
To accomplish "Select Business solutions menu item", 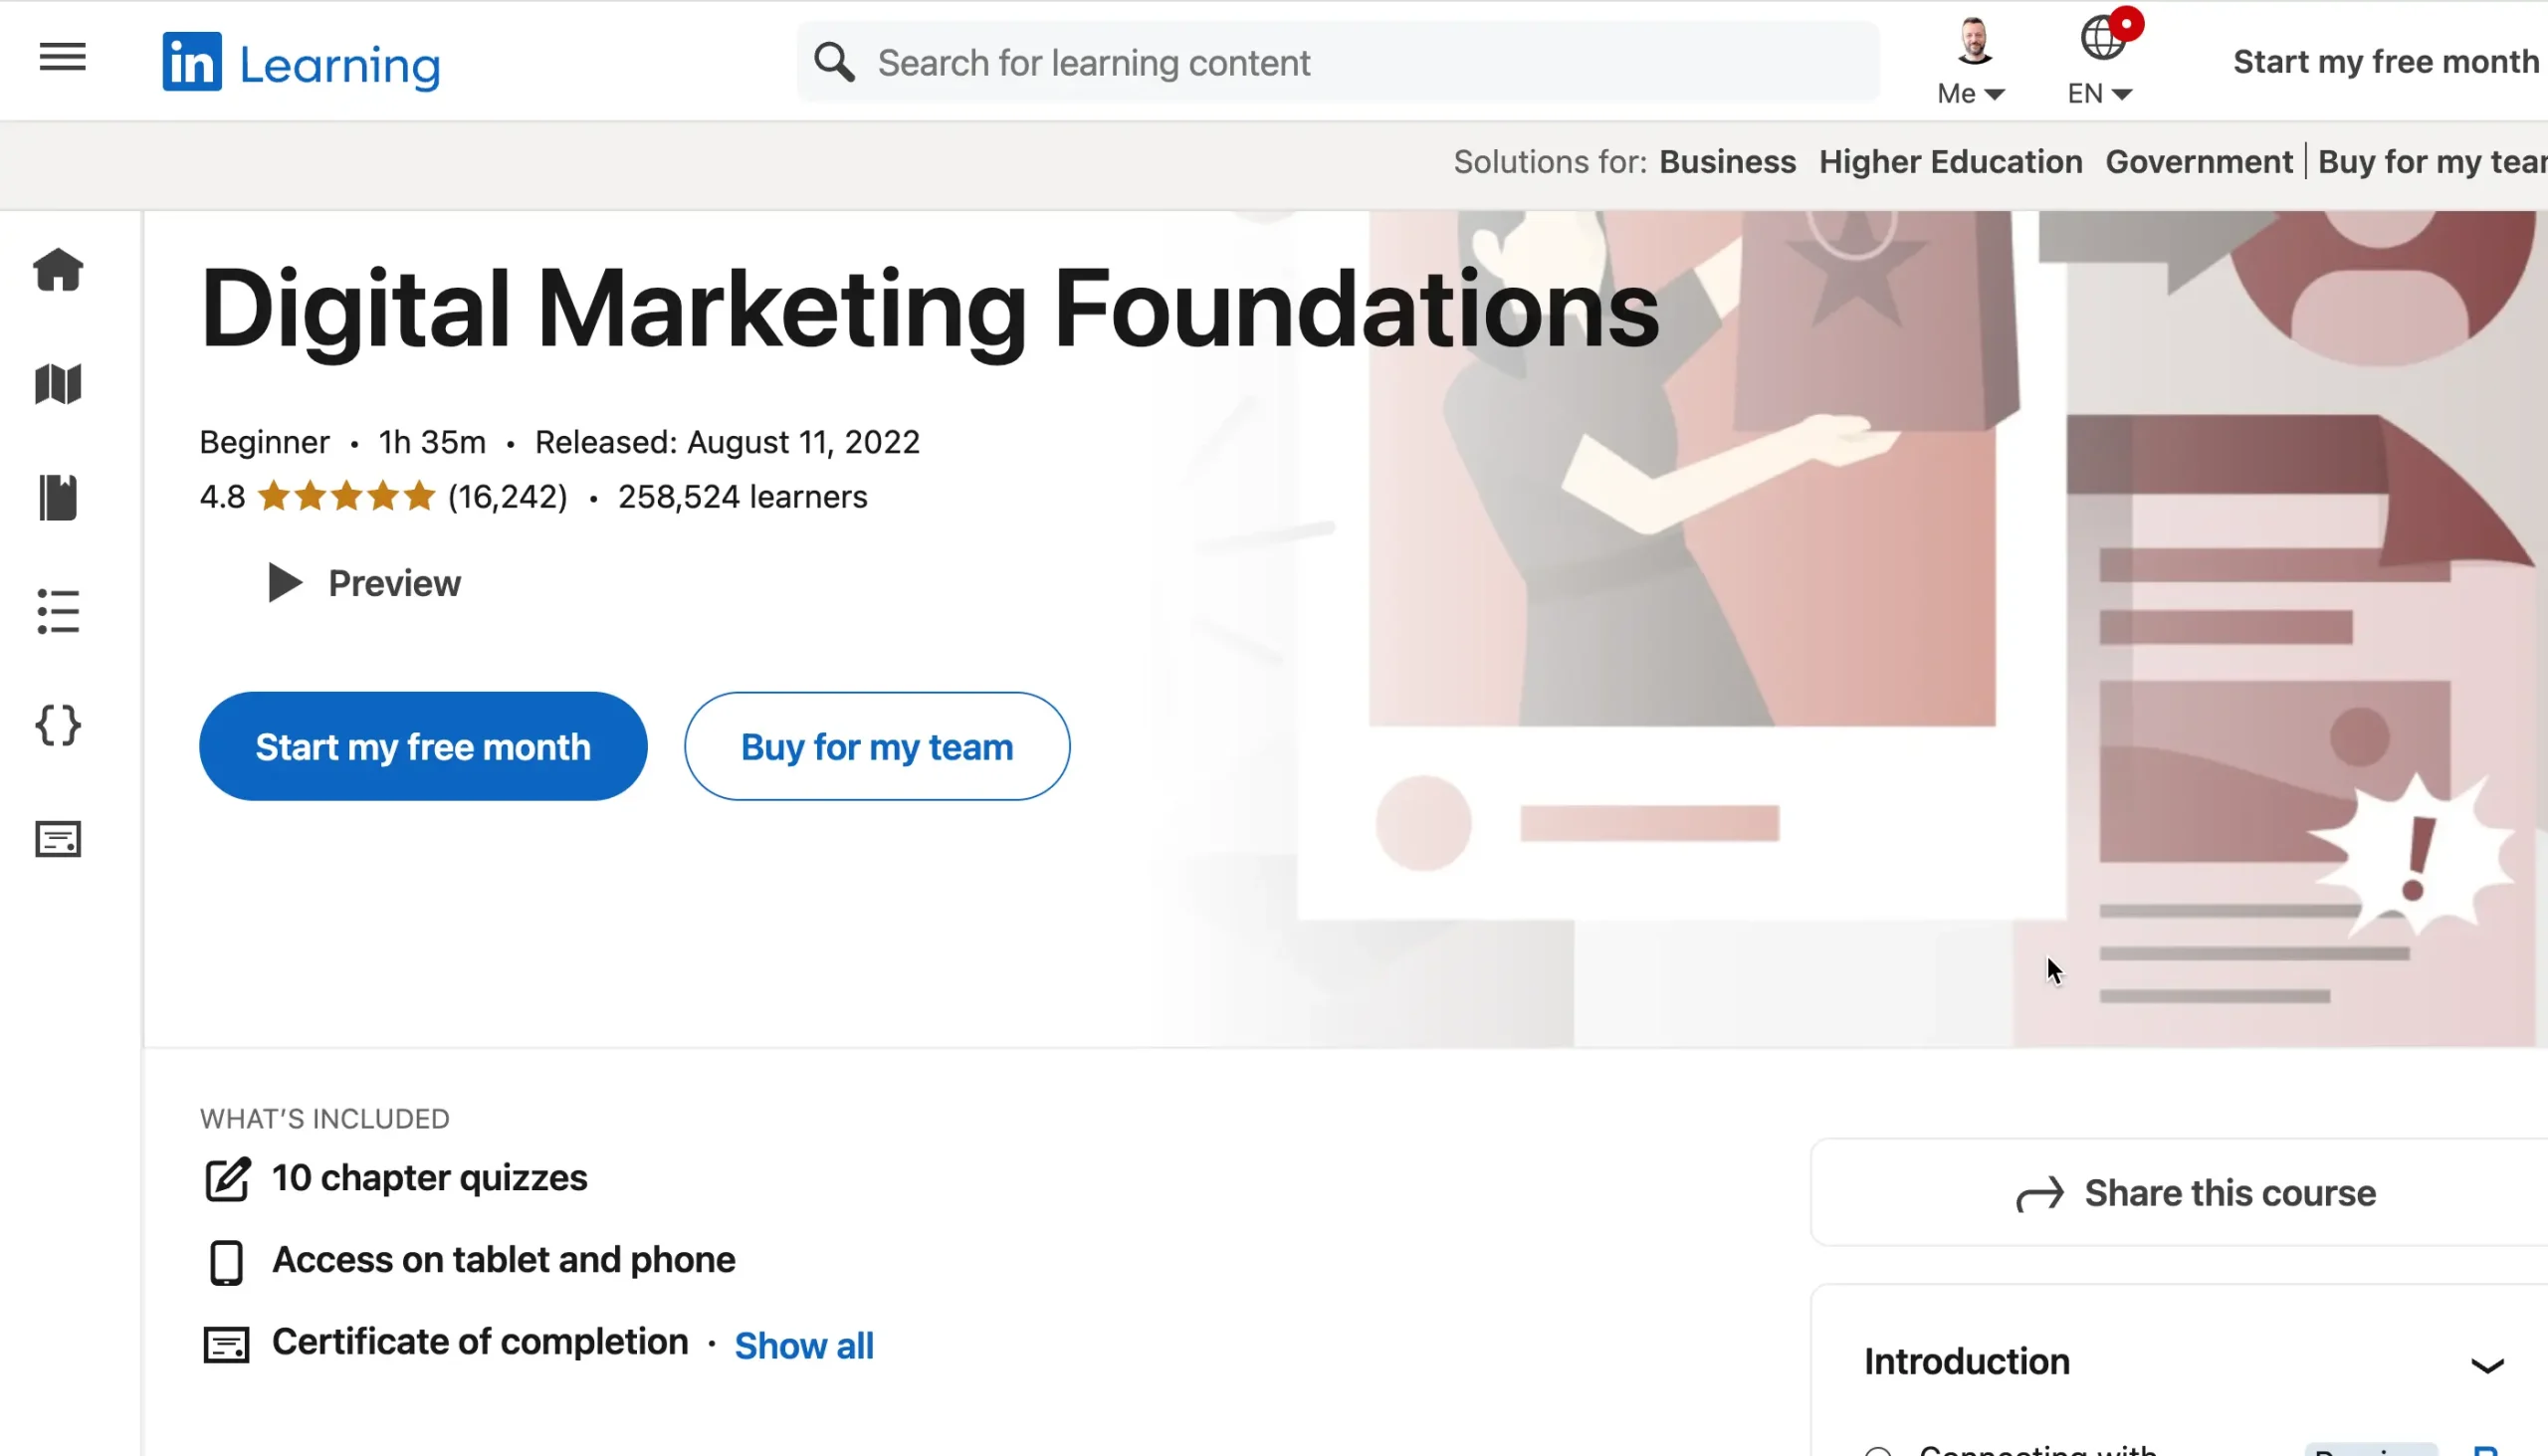I will [x=1727, y=162].
